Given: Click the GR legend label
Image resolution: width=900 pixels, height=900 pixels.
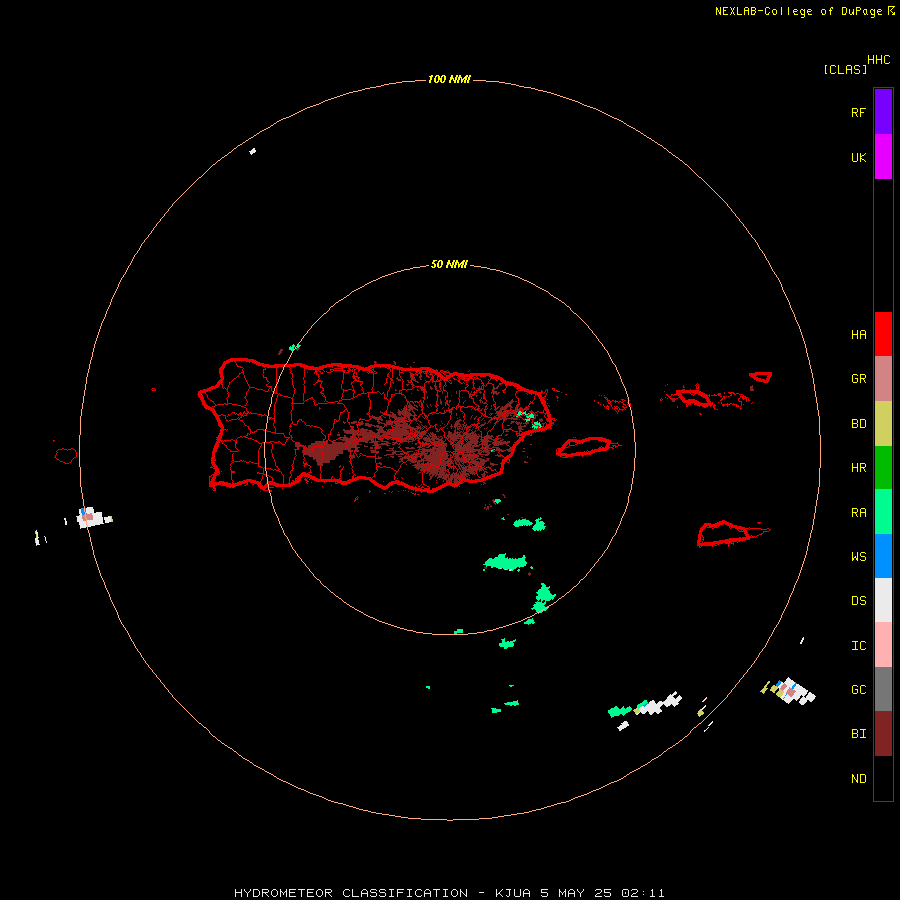Looking at the screenshot, I should pyautogui.click(x=858, y=379).
